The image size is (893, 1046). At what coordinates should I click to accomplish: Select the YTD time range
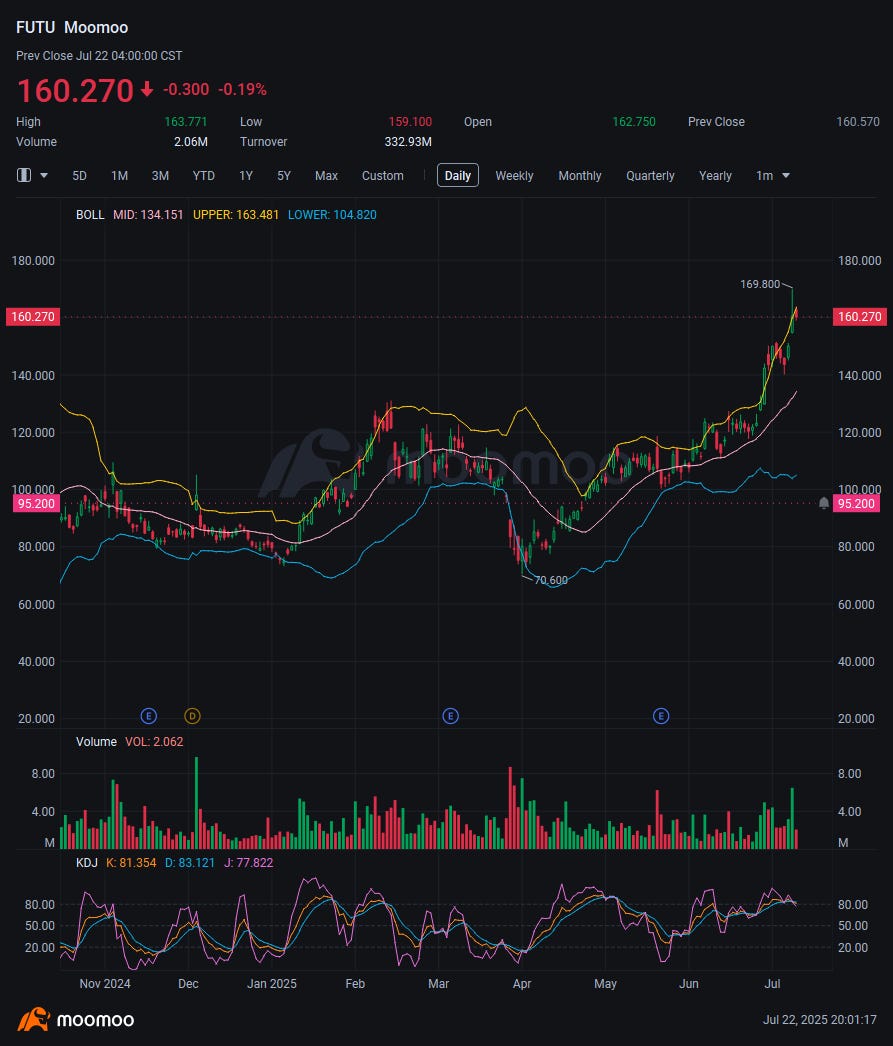click(x=203, y=175)
